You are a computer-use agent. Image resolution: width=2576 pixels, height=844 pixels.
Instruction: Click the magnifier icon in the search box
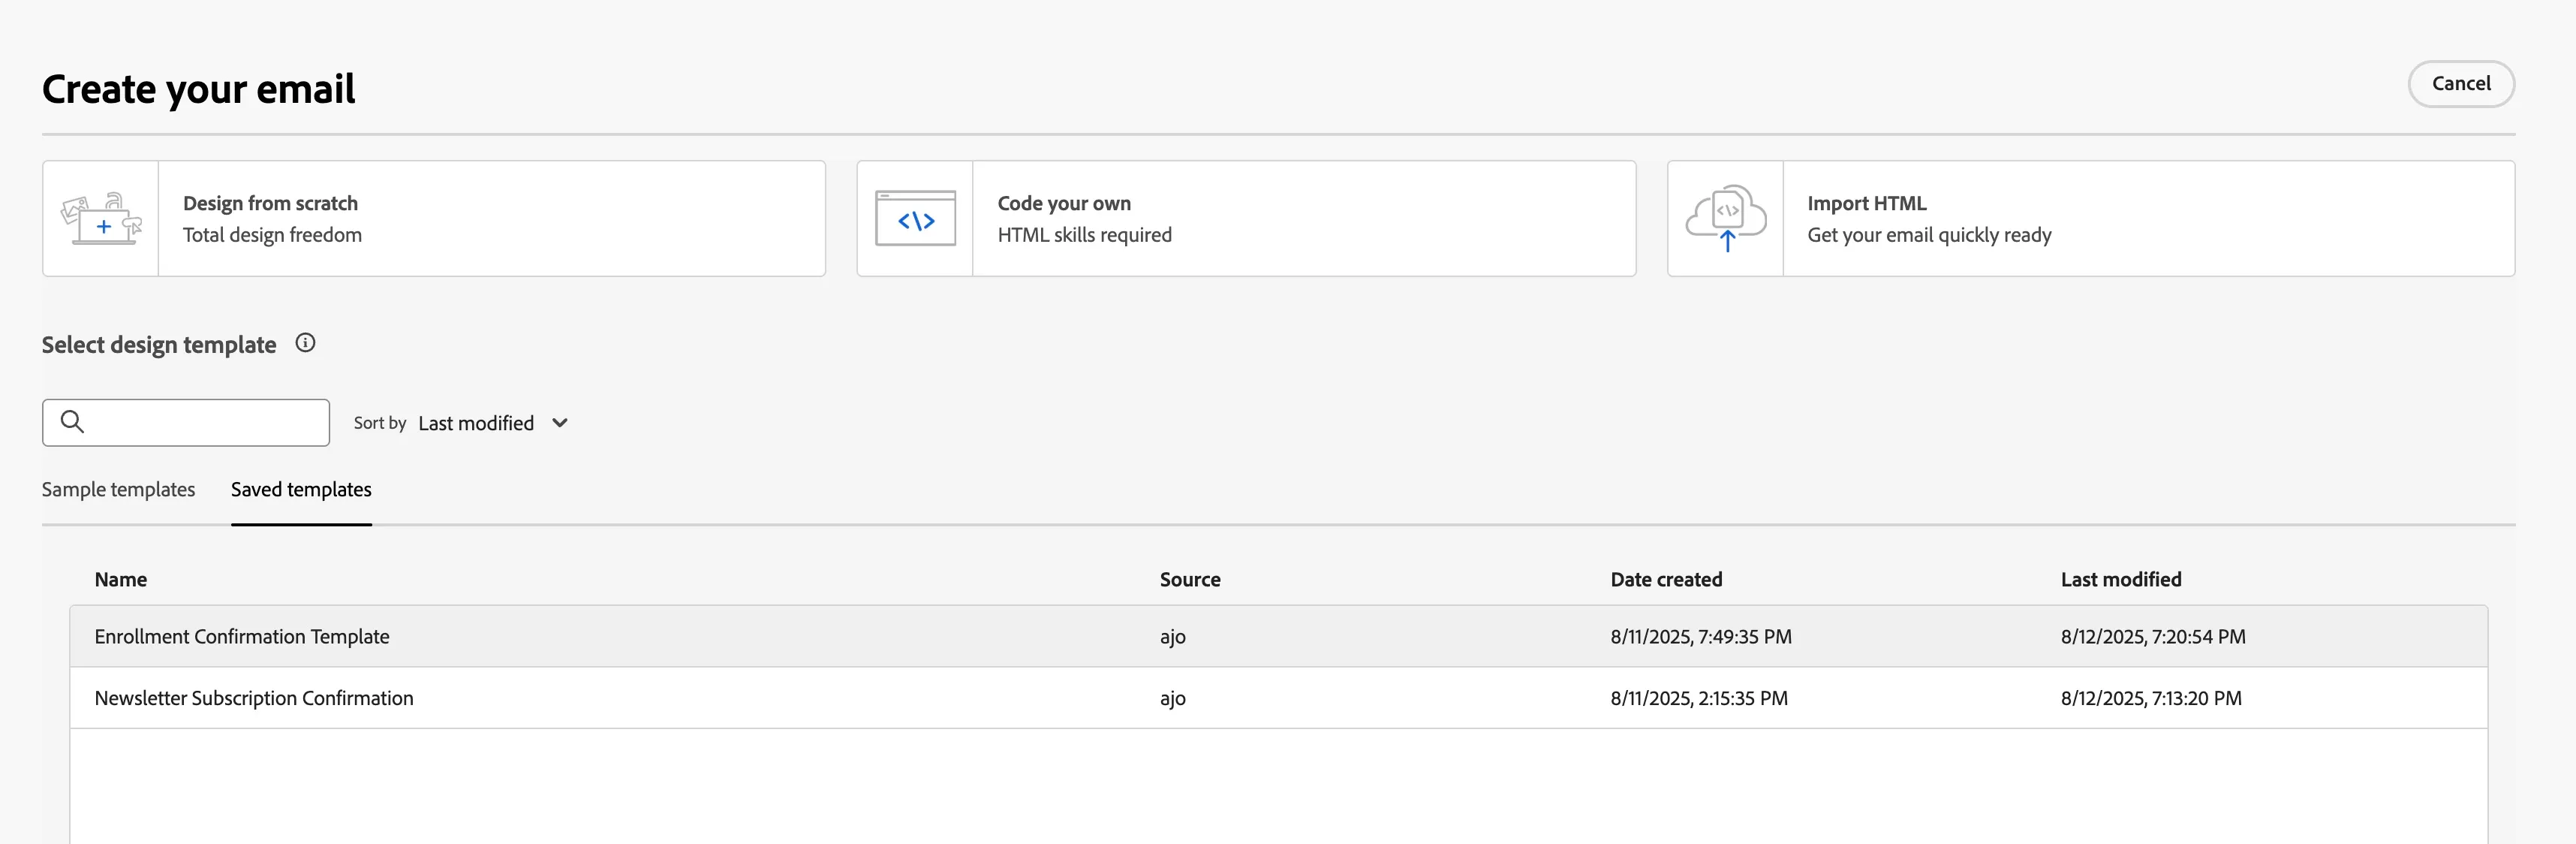click(x=72, y=422)
